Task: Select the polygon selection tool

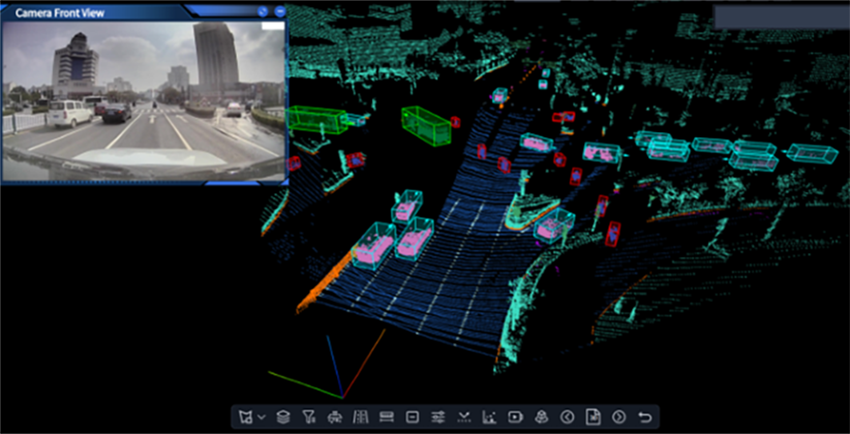Action: (x=247, y=417)
